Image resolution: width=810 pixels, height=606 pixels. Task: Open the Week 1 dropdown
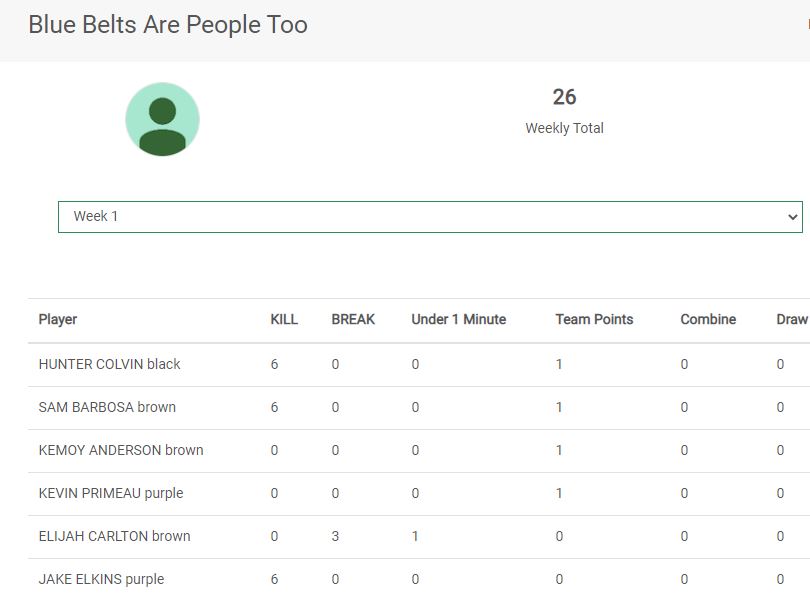pyautogui.click(x=430, y=217)
